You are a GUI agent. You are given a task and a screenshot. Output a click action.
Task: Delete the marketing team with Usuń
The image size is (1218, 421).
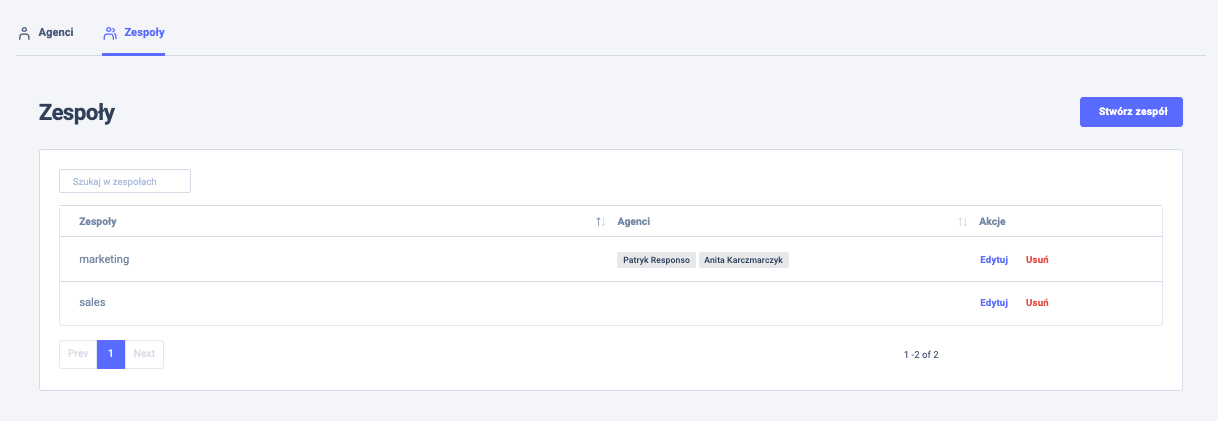pos(1036,260)
